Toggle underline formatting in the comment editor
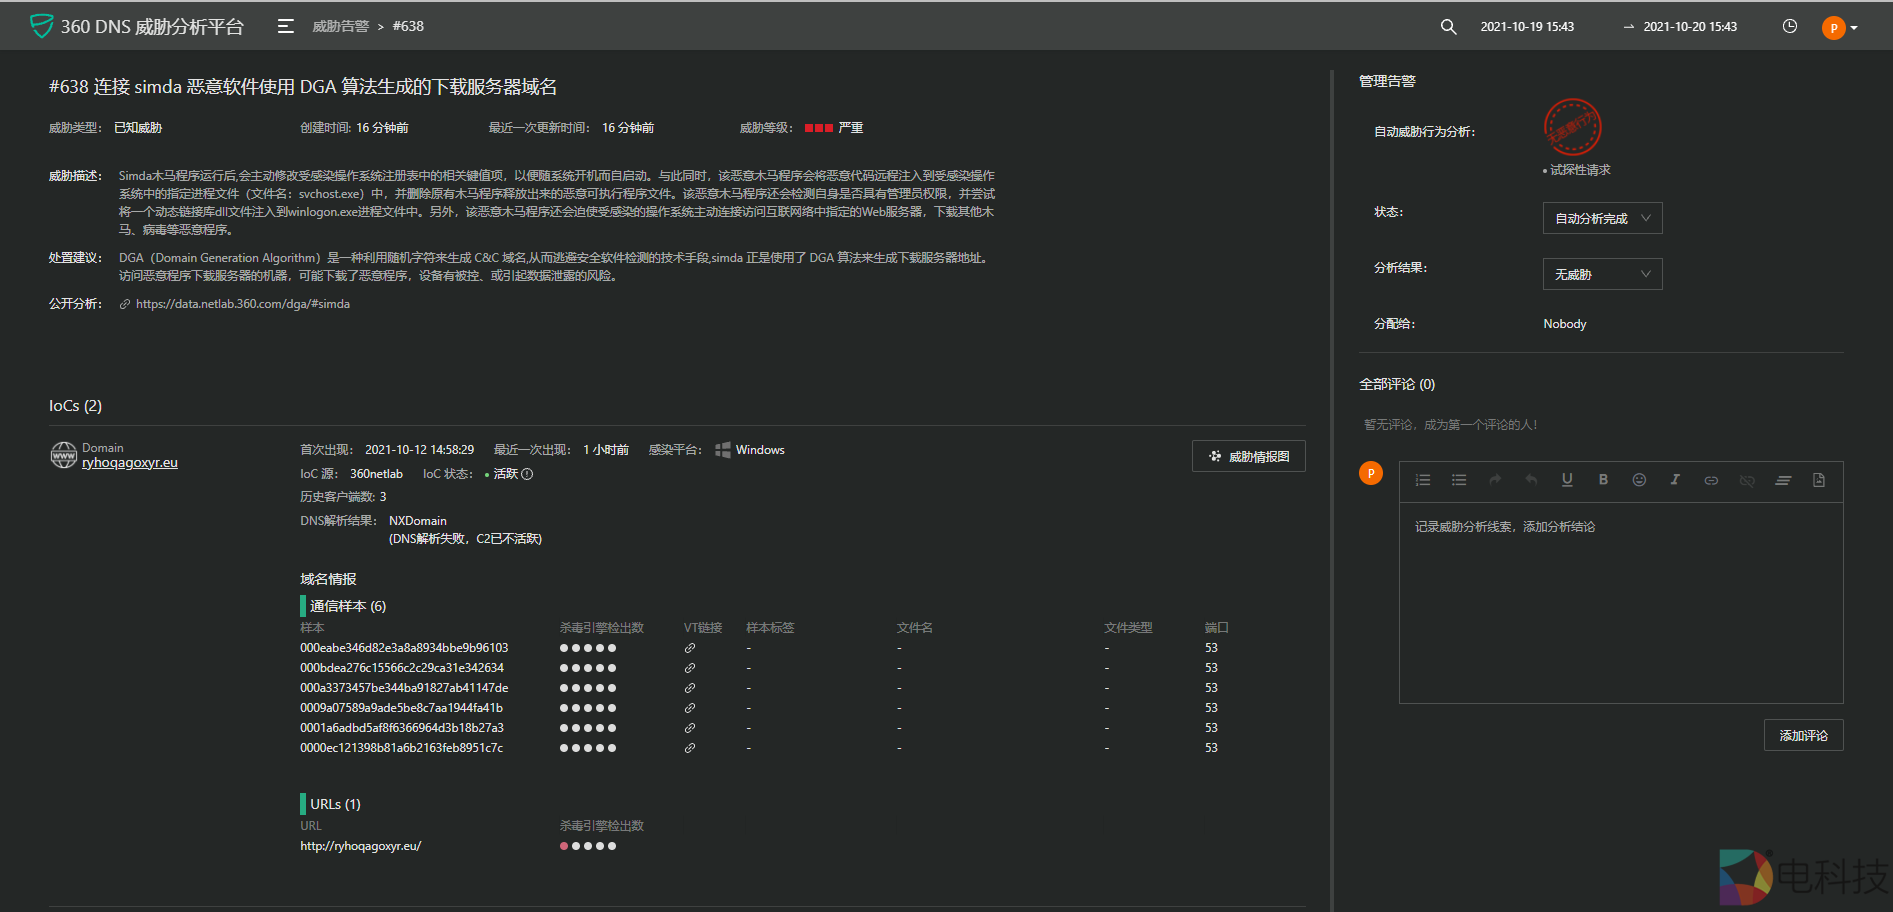Viewport: 1893px width, 912px height. [1567, 480]
